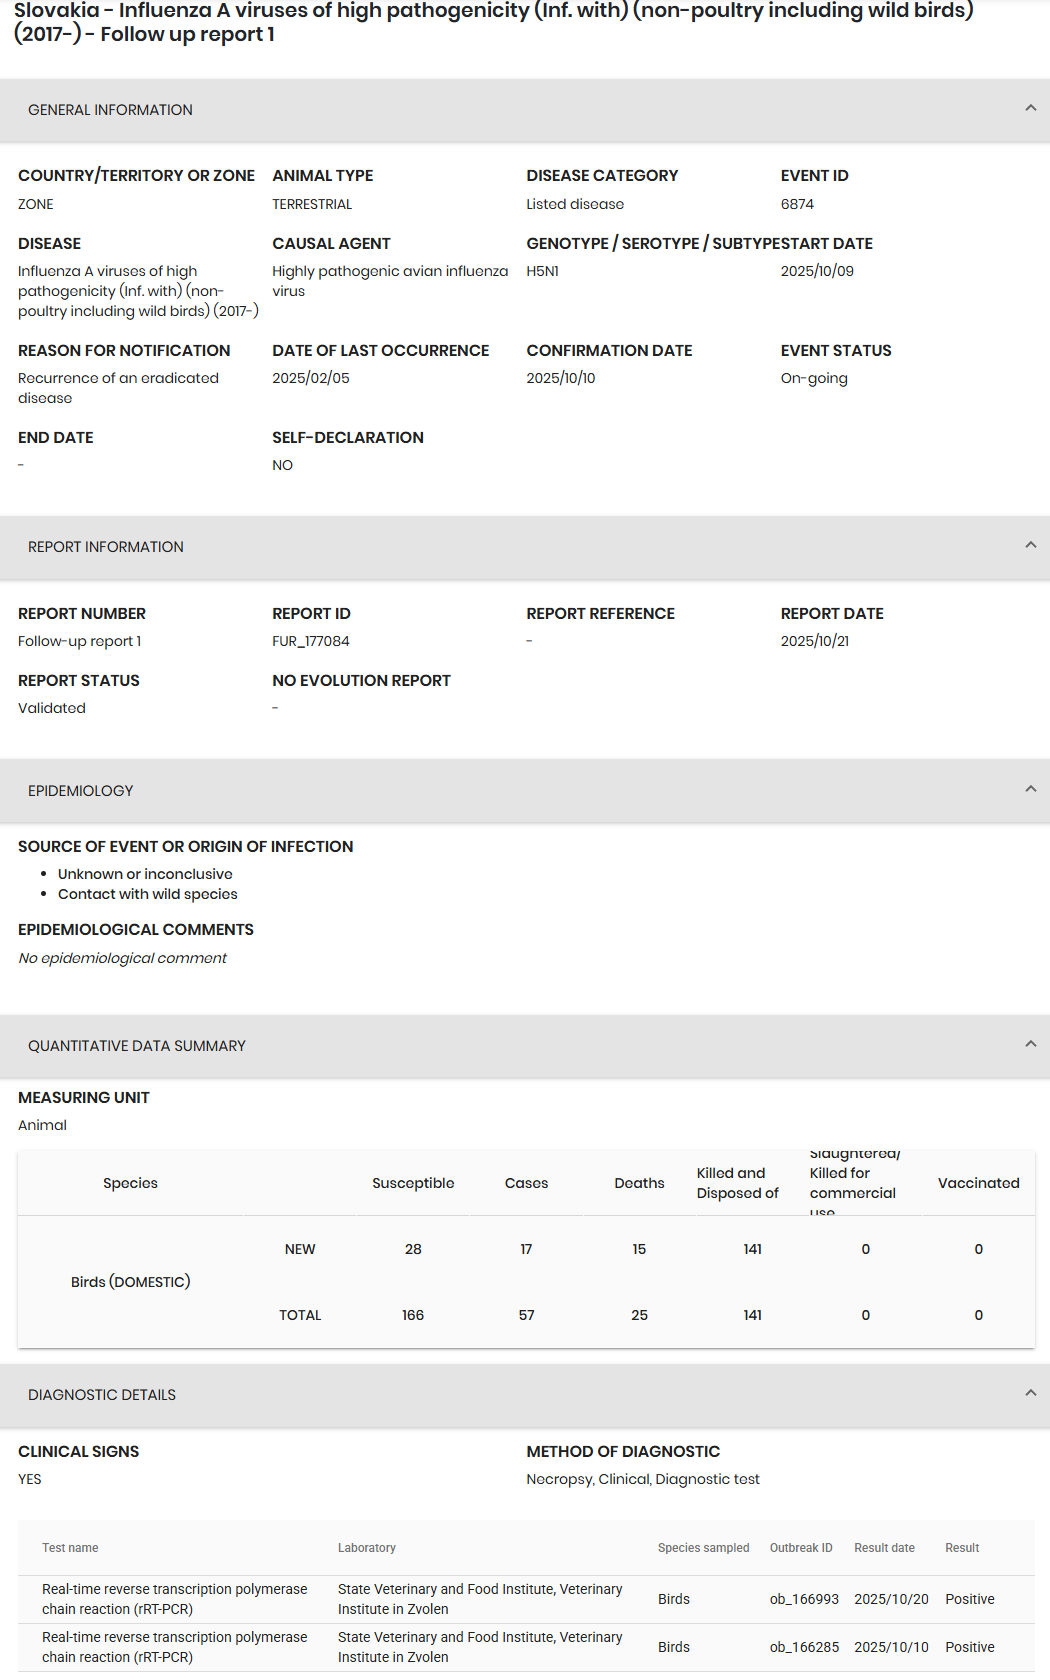Image resolution: width=1050 pixels, height=1680 pixels.
Task: Click the Test name column header
Action: (x=70, y=1548)
